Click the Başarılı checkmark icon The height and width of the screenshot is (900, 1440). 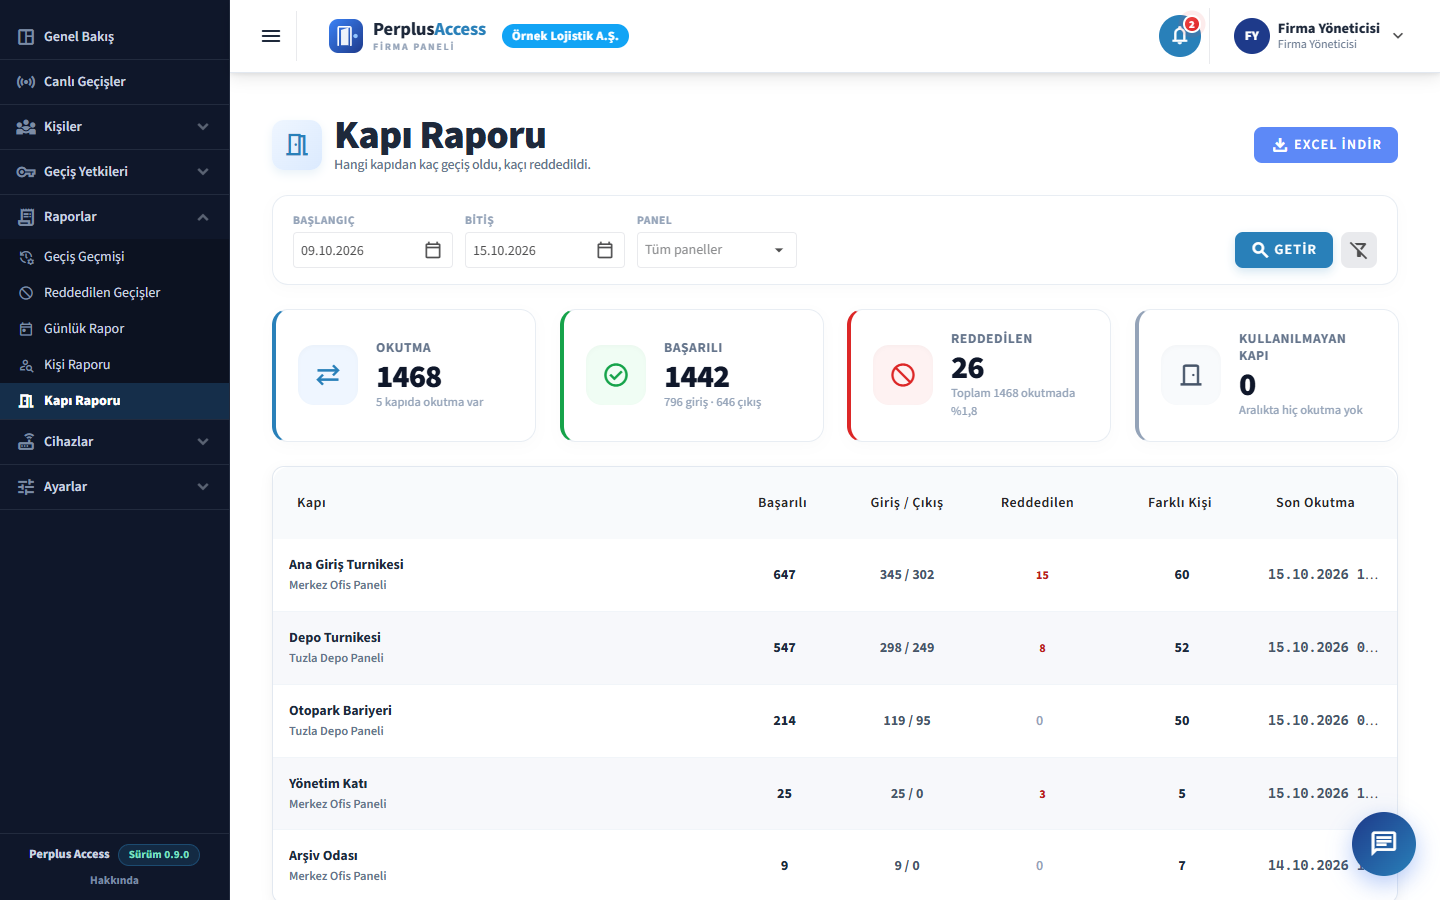[x=616, y=375]
